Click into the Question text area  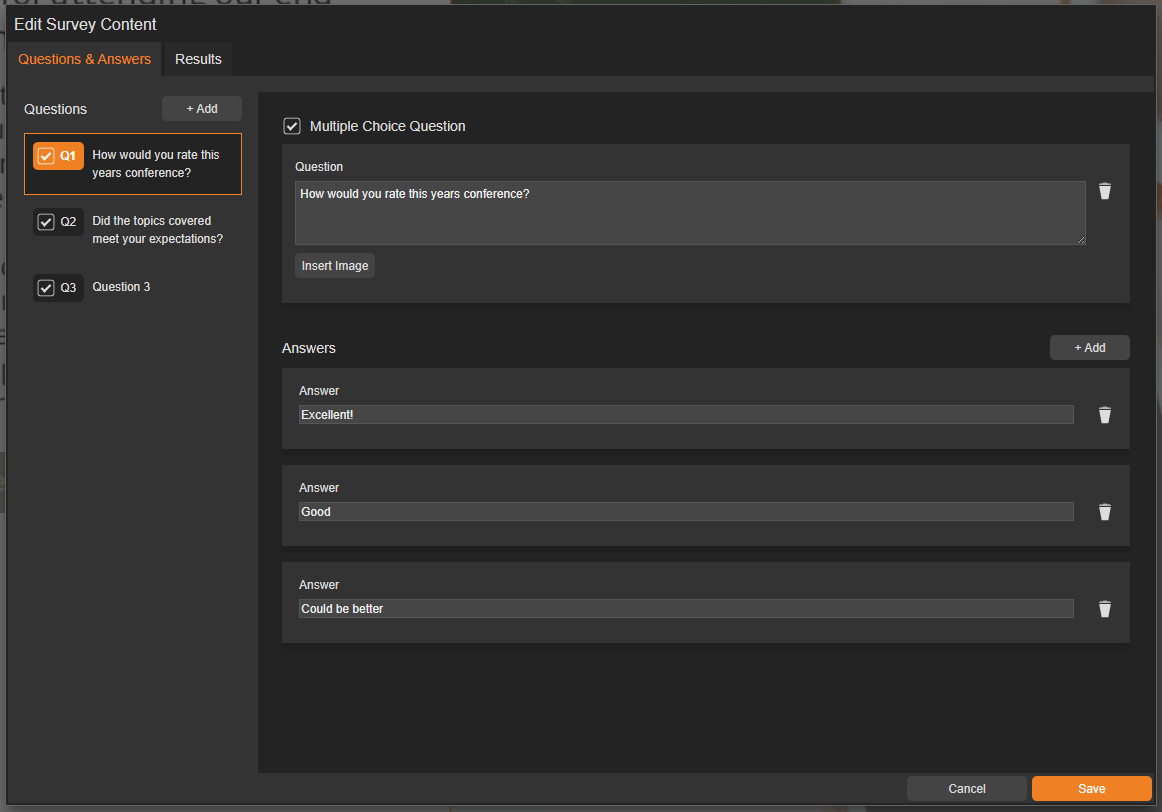click(x=689, y=213)
